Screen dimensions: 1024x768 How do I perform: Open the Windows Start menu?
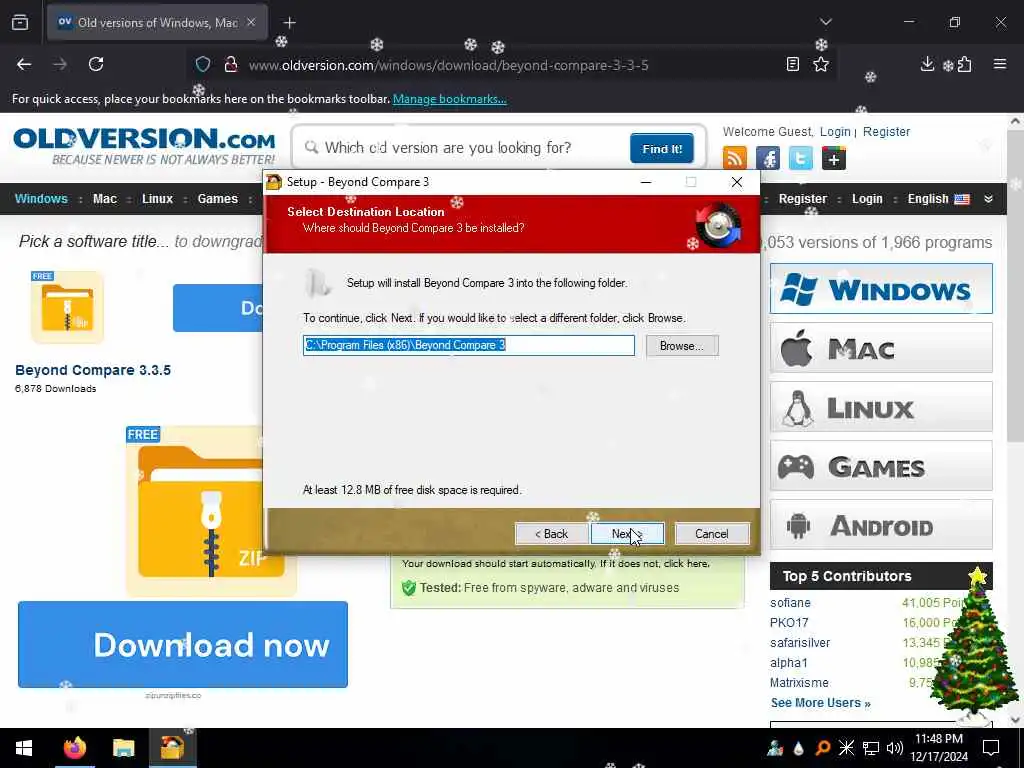(24, 748)
